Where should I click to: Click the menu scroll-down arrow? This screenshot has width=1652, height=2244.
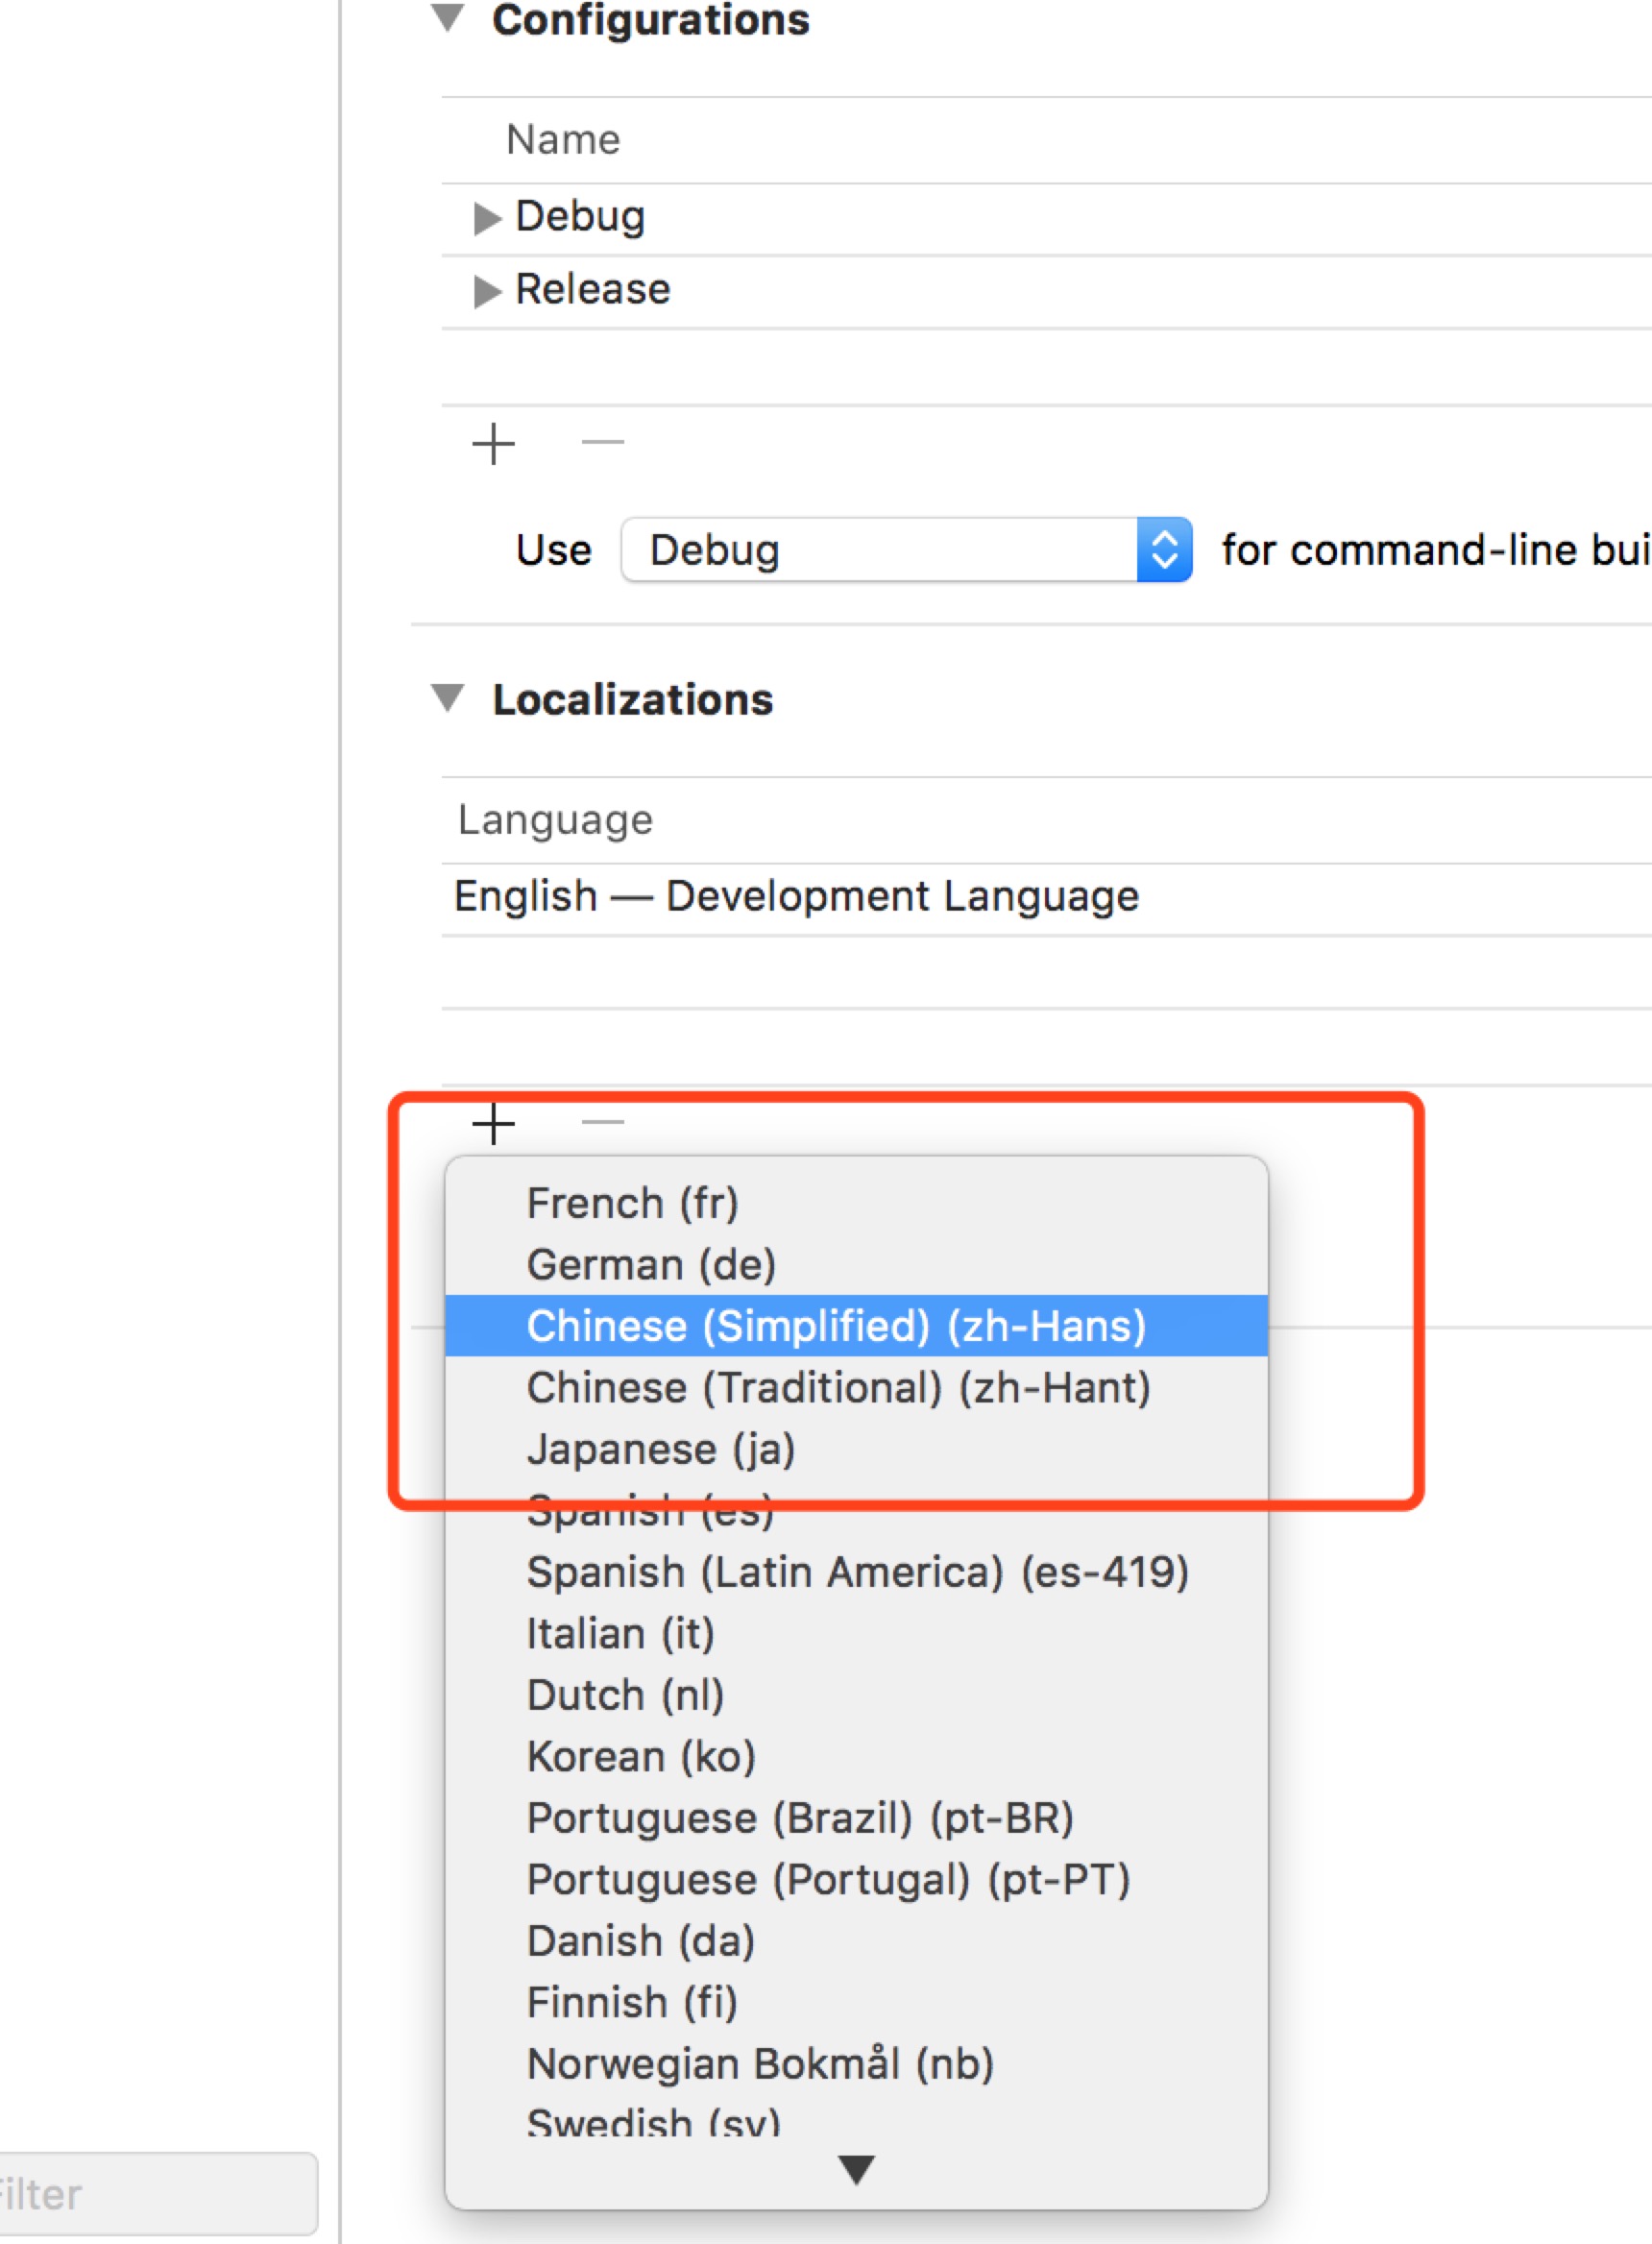point(856,2169)
